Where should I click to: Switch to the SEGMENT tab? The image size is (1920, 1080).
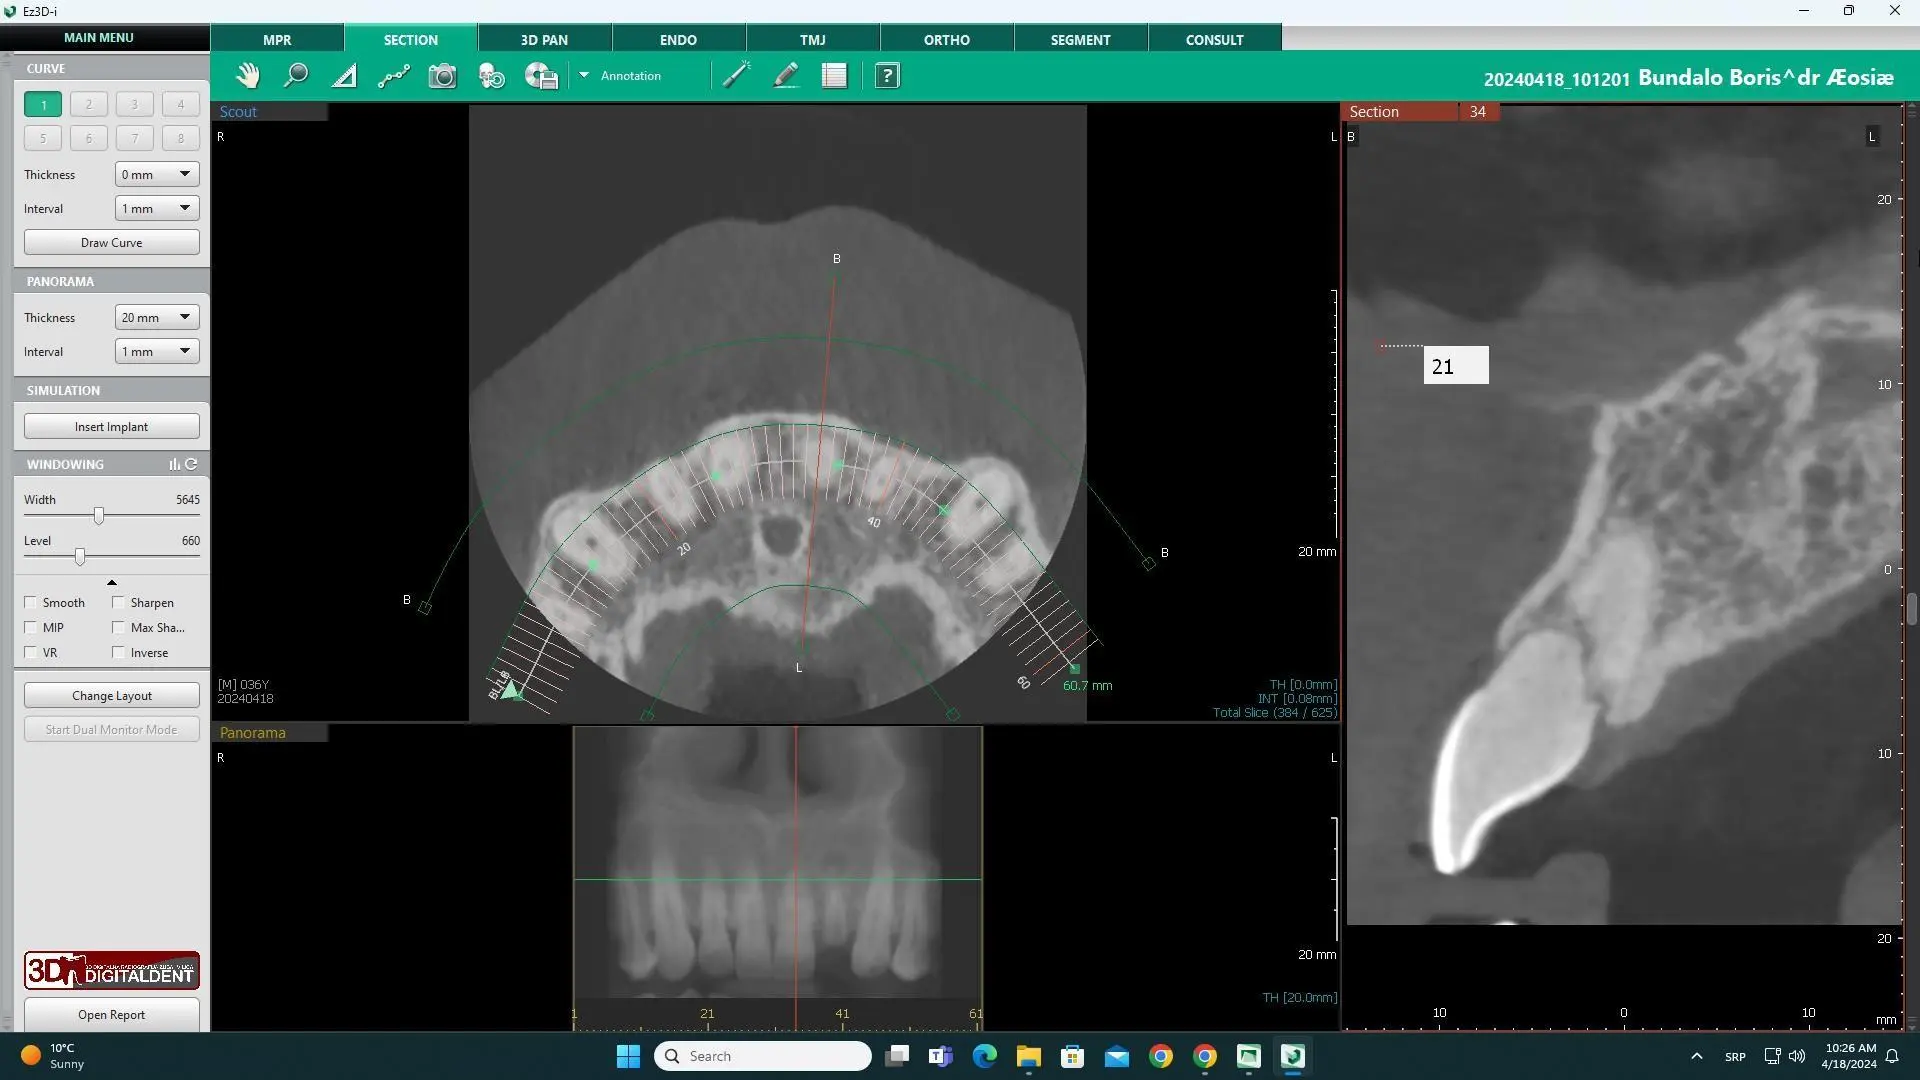(1081, 40)
